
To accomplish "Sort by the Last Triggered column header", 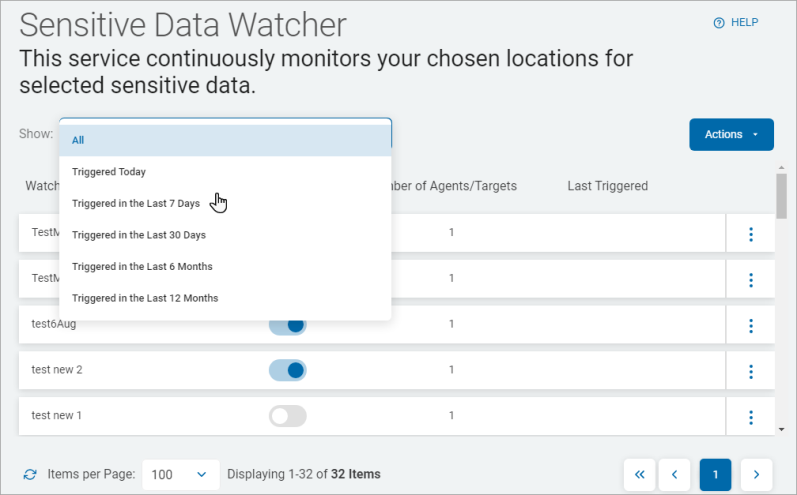I will 607,186.
